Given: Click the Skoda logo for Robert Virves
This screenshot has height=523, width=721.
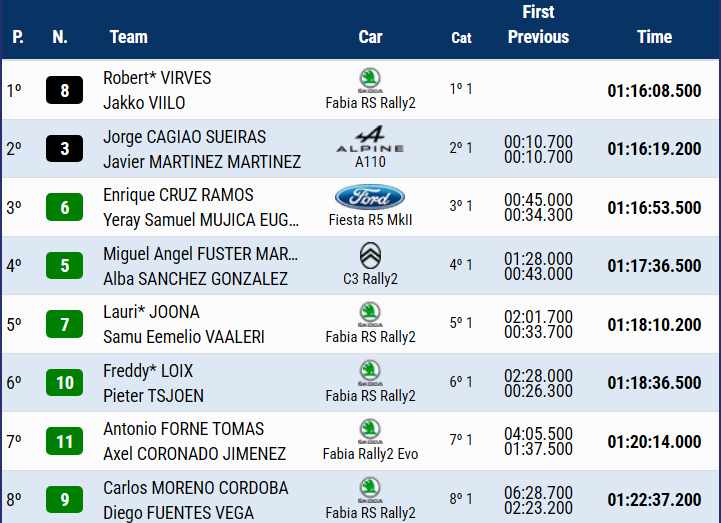Looking at the screenshot, I should [370, 80].
